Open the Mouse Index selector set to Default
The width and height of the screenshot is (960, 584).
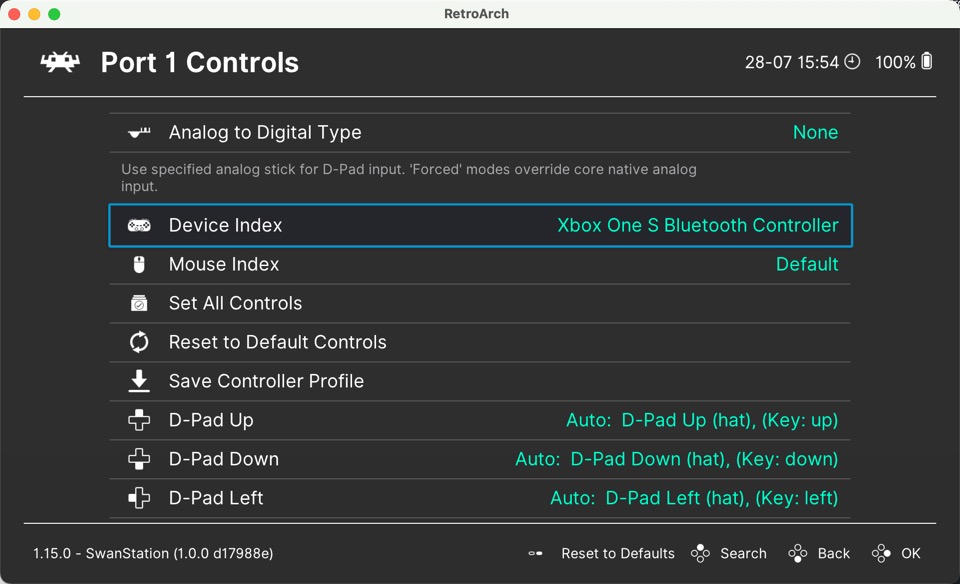click(480, 264)
